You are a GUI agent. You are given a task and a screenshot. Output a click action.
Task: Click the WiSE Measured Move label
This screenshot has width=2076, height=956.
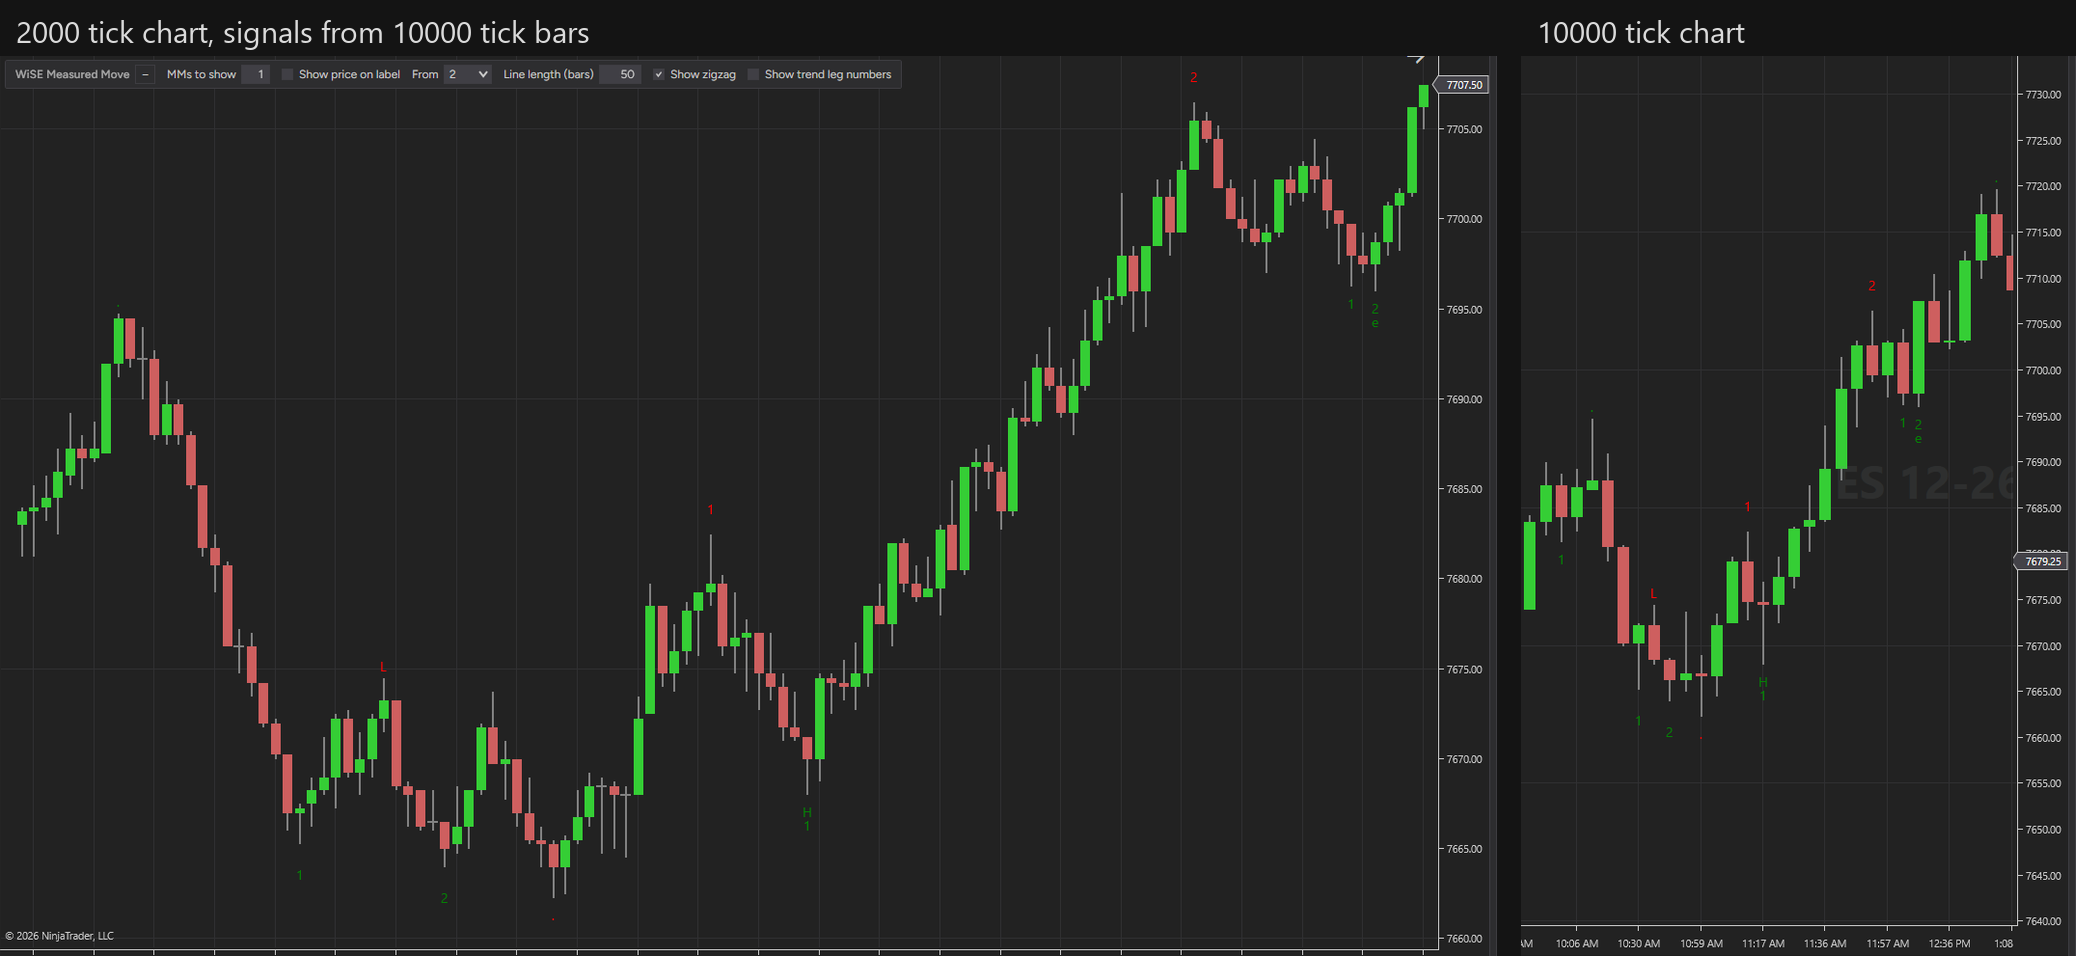click(72, 74)
